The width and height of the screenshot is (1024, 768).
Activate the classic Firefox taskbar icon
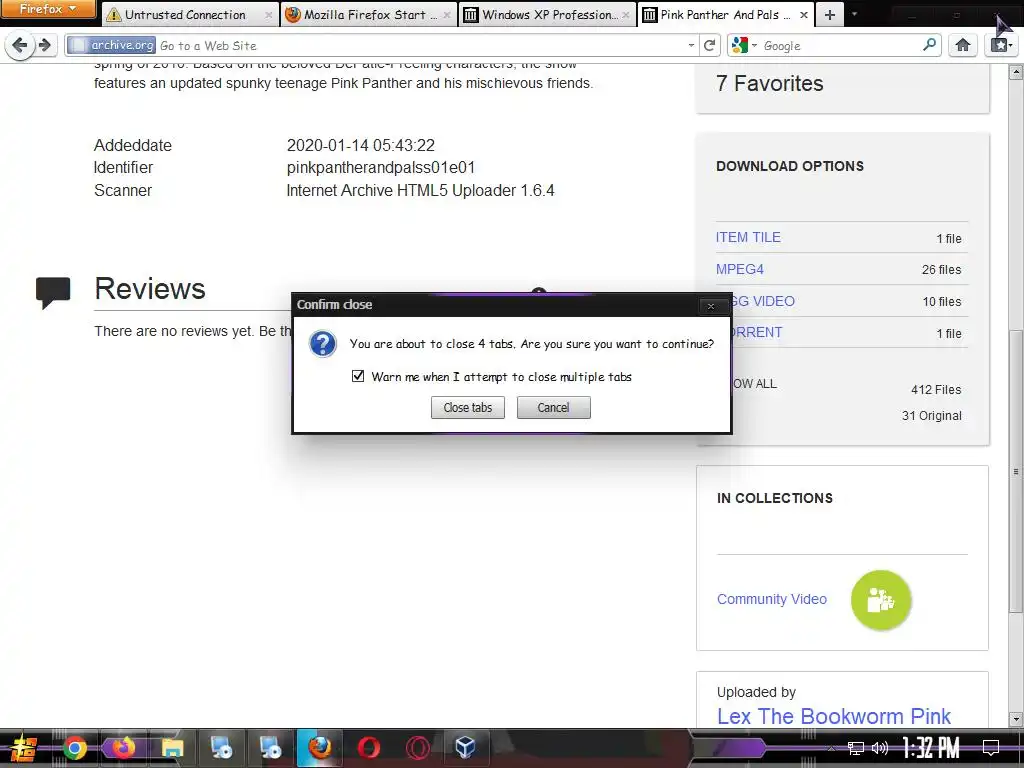pos(319,748)
